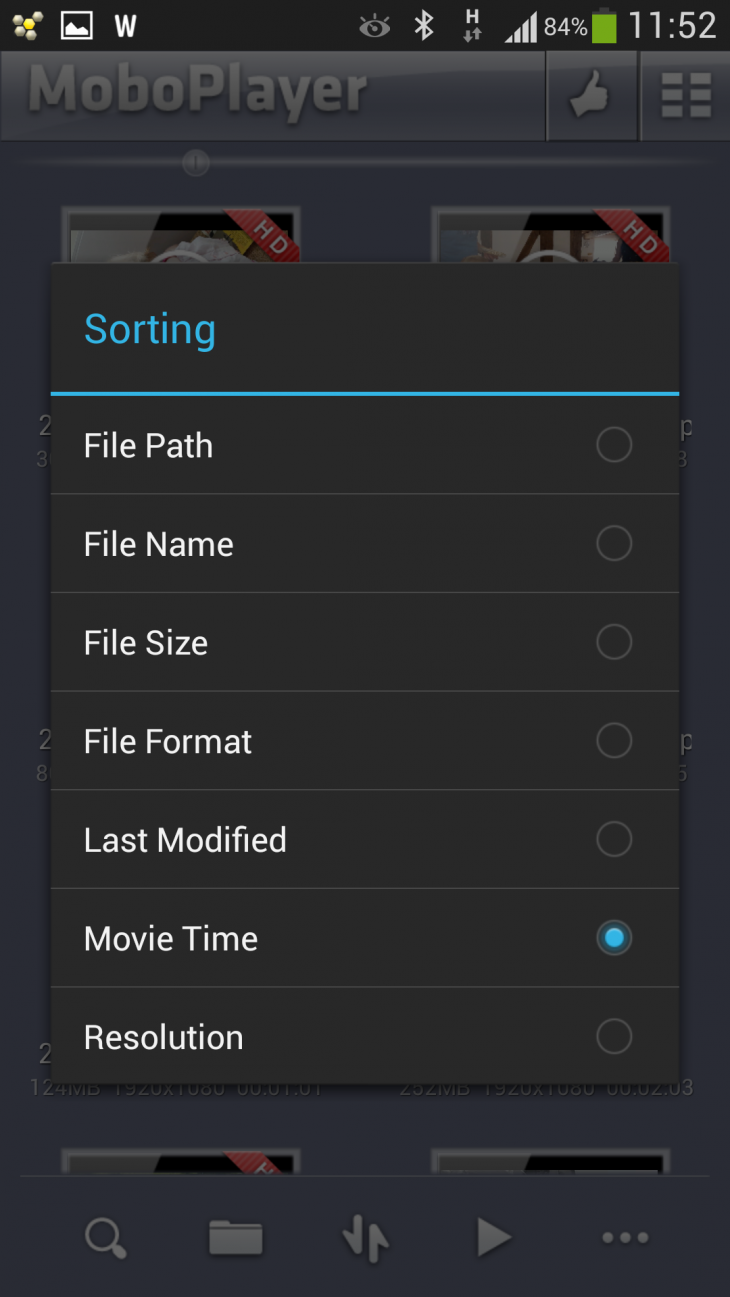This screenshot has height=1297, width=730.
Task: Open search with the magnifier icon
Action: tap(105, 1238)
